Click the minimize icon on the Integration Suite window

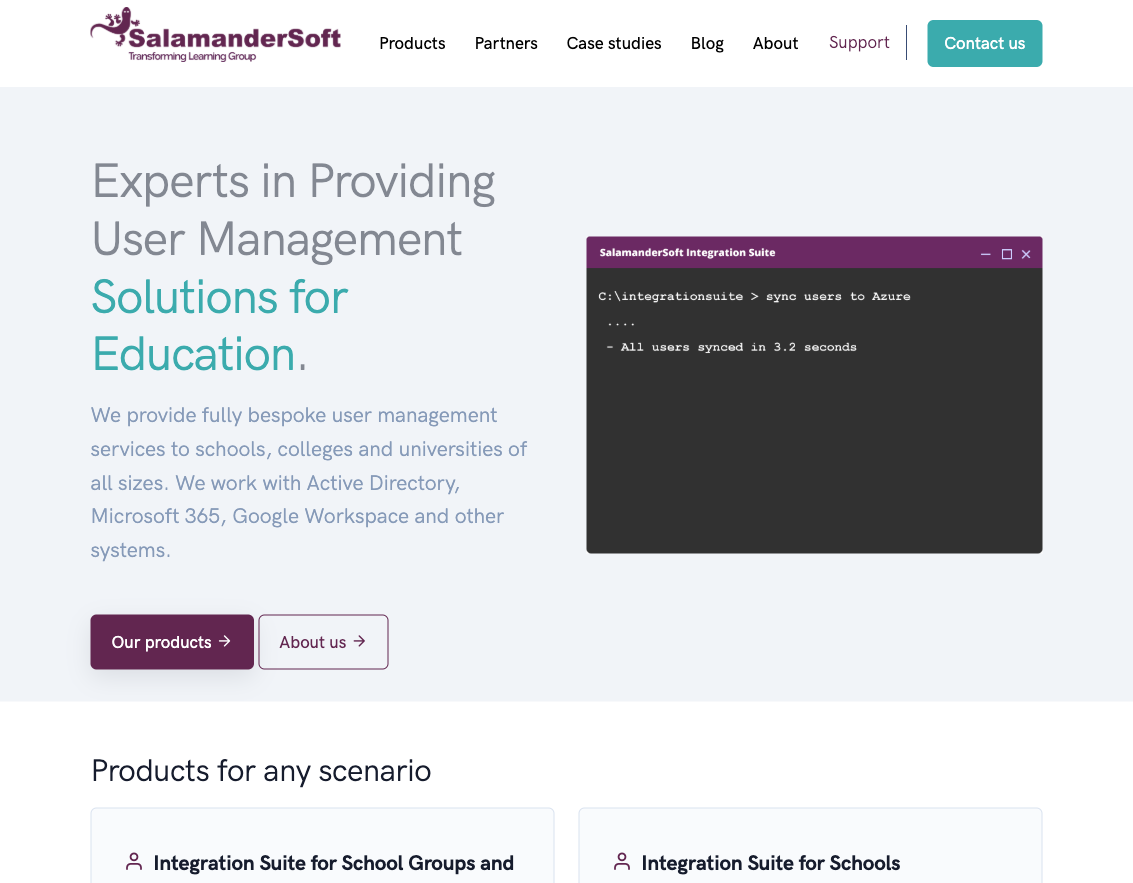[x=986, y=254]
